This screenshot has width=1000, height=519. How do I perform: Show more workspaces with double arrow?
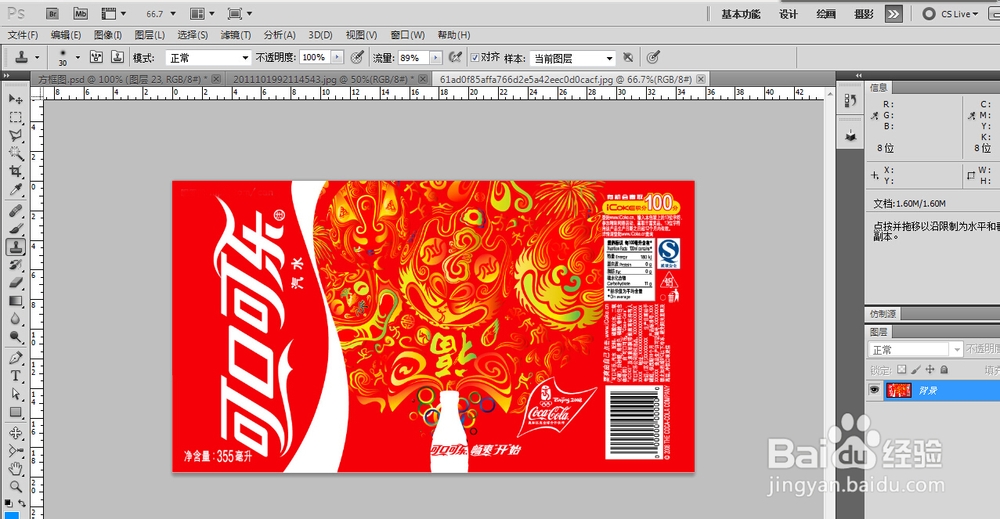(x=893, y=14)
